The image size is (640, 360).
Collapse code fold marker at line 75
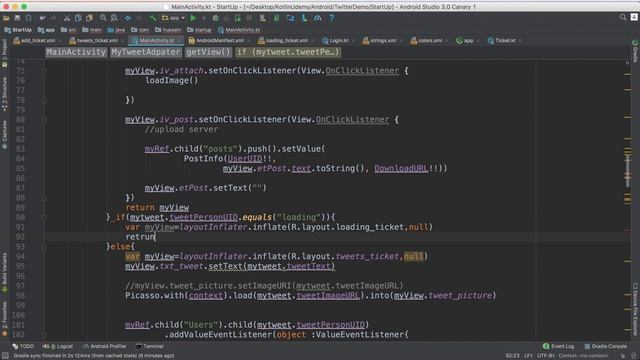click(44, 71)
